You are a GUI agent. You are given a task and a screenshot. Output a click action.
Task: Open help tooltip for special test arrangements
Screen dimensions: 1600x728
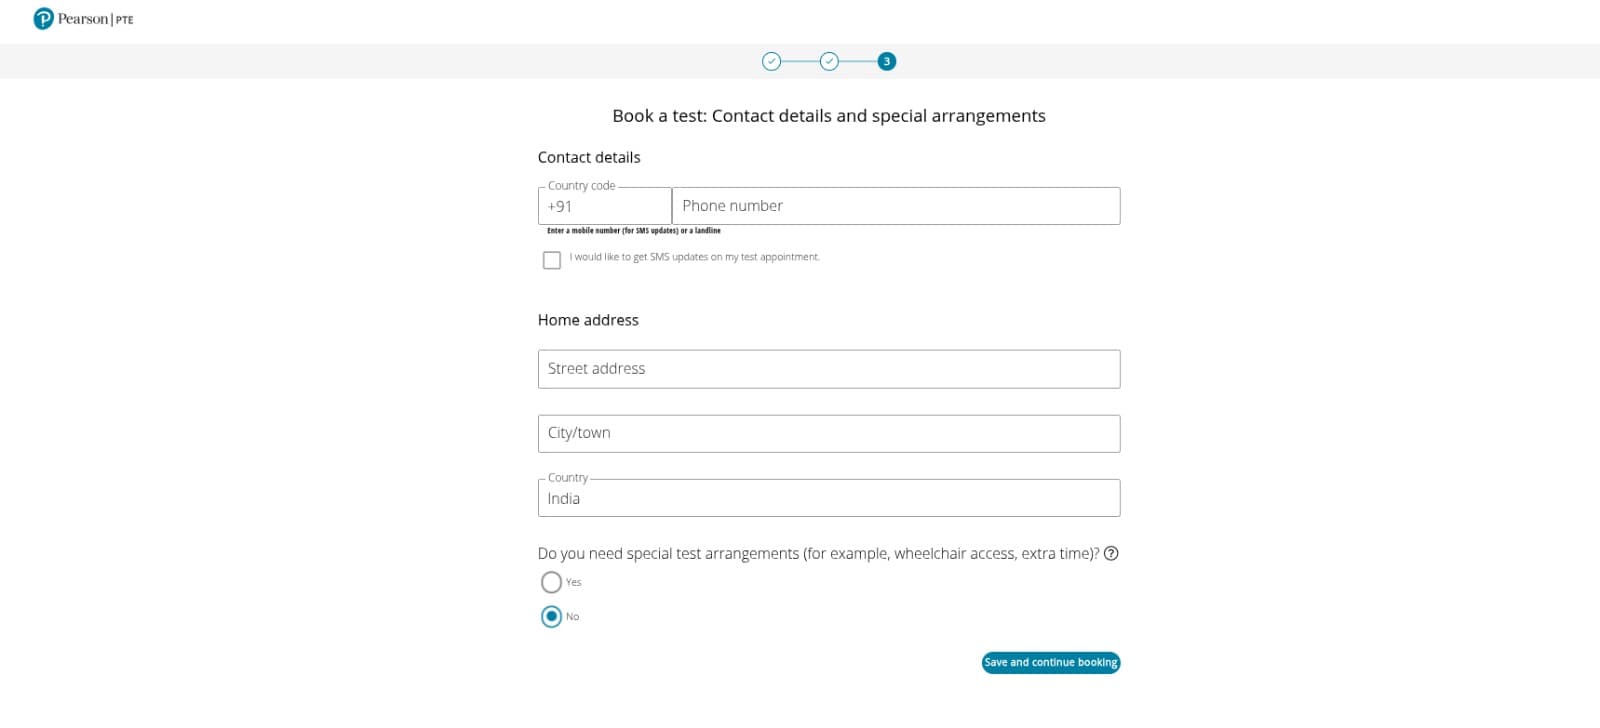[x=1112, y=553]
